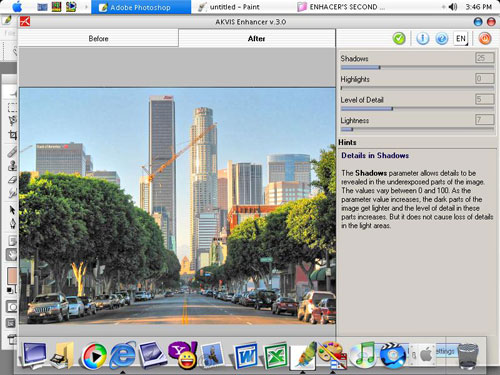Viewport: 500px width, 375px height.
Task: Switch to the Before tab
Action: tap(98, 39)
